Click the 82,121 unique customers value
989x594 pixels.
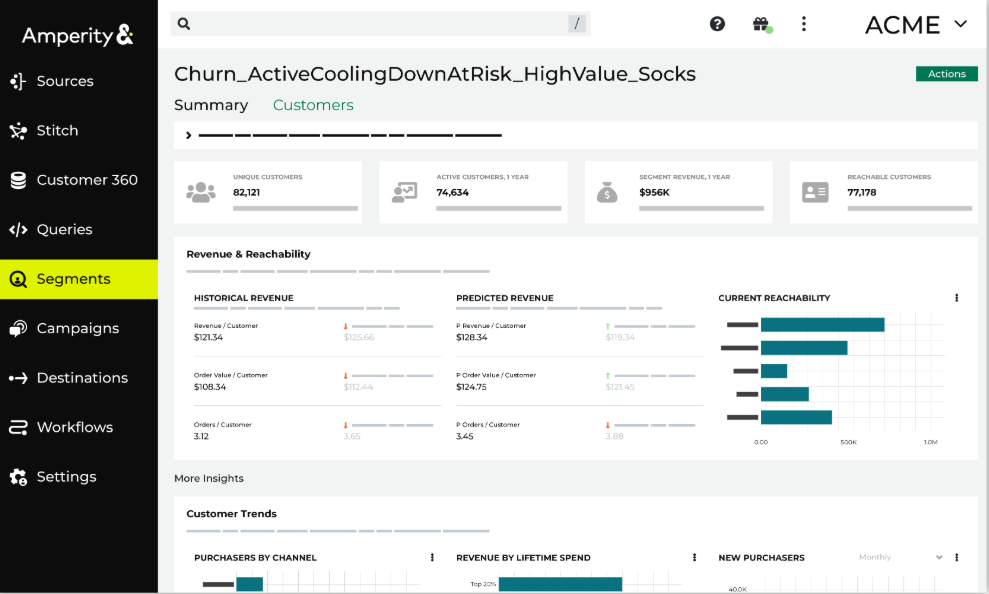coord(247,192)
